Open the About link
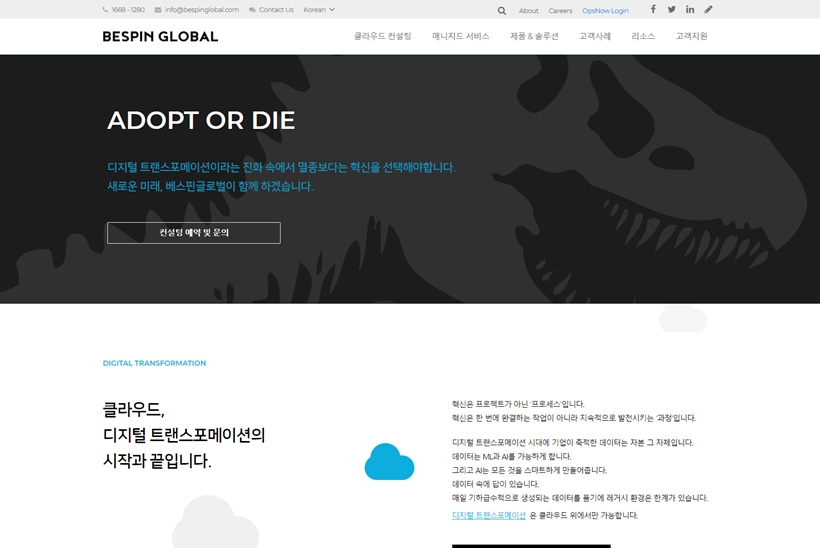Screen dimensions: 820x548 point(528,10)
